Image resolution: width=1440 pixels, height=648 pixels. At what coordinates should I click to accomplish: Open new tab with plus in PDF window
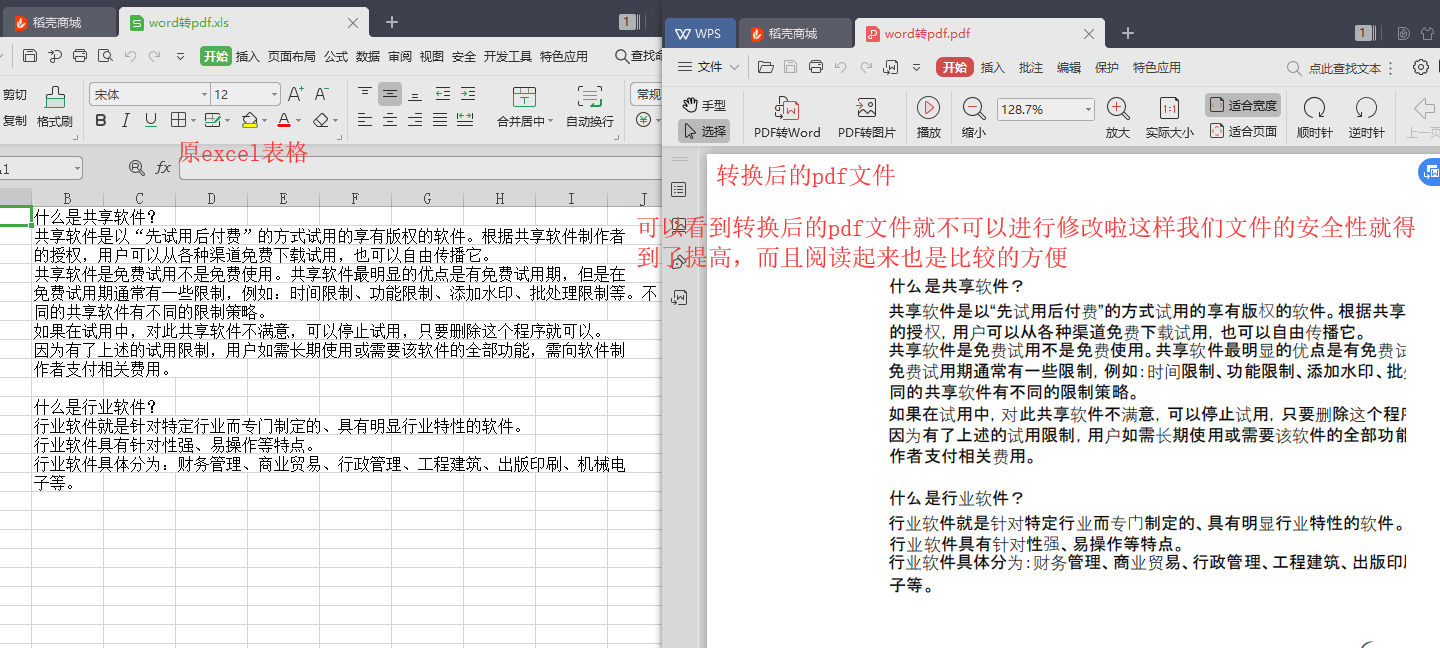click(1128, 33)
